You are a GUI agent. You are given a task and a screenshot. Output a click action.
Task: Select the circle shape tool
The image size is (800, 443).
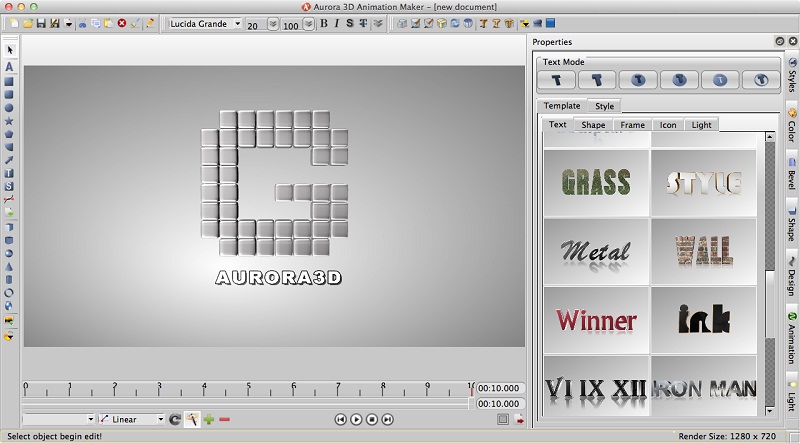tap(9, 108)
